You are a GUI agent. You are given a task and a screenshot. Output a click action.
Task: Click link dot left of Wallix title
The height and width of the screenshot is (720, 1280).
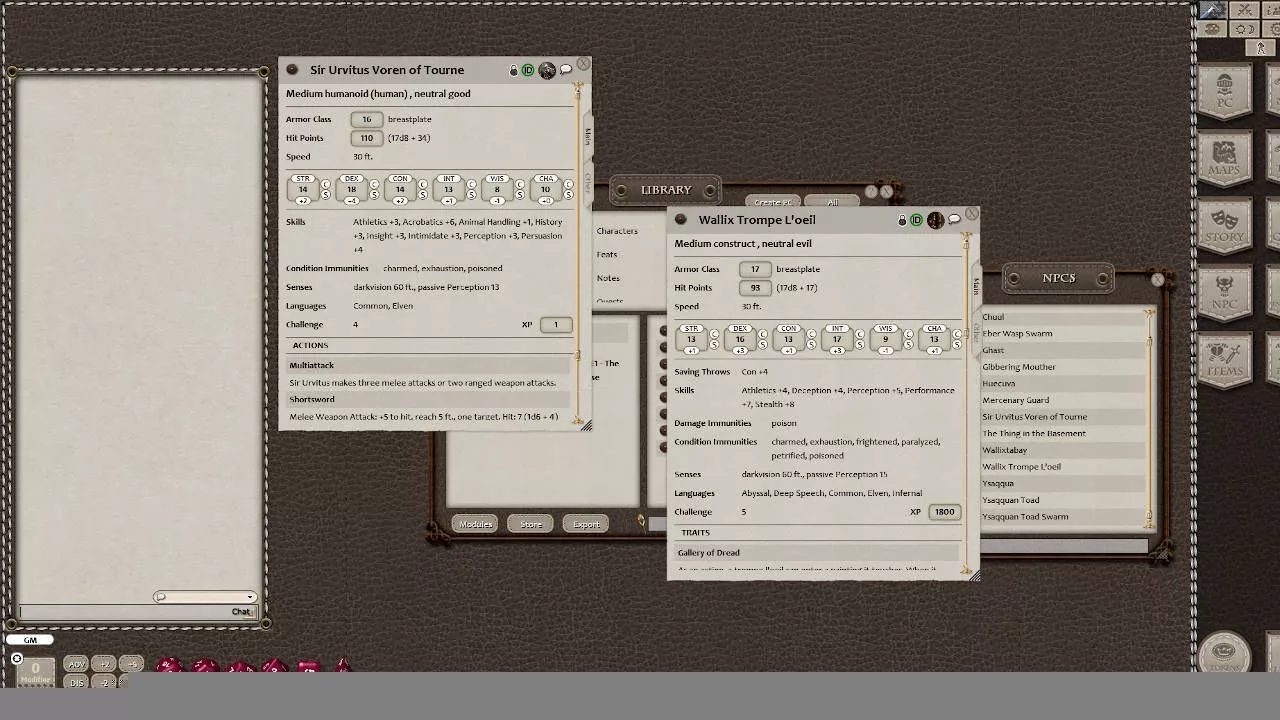pos(681,220)
